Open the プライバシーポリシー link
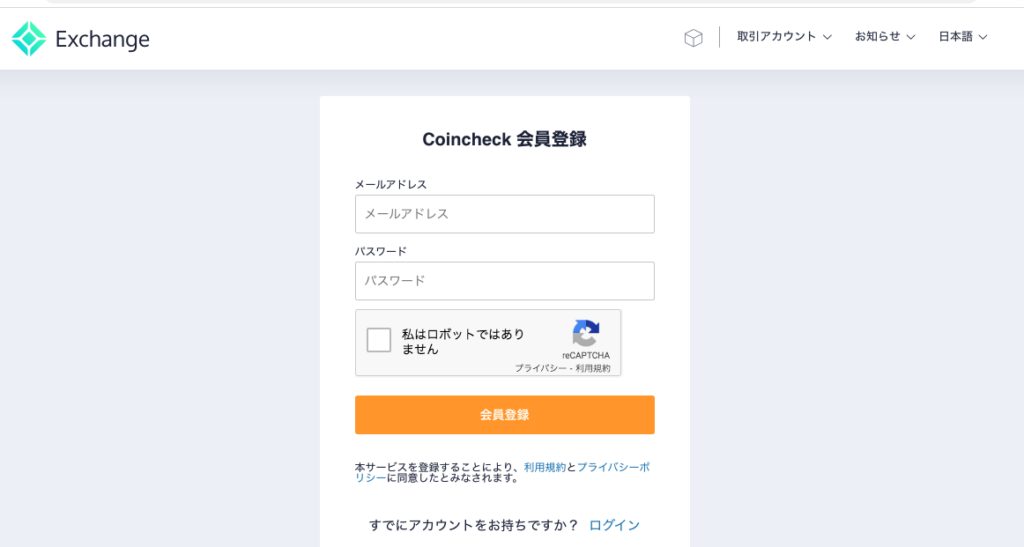The width and height of the screenshot is (1024, 547). [x=503, y=473]
